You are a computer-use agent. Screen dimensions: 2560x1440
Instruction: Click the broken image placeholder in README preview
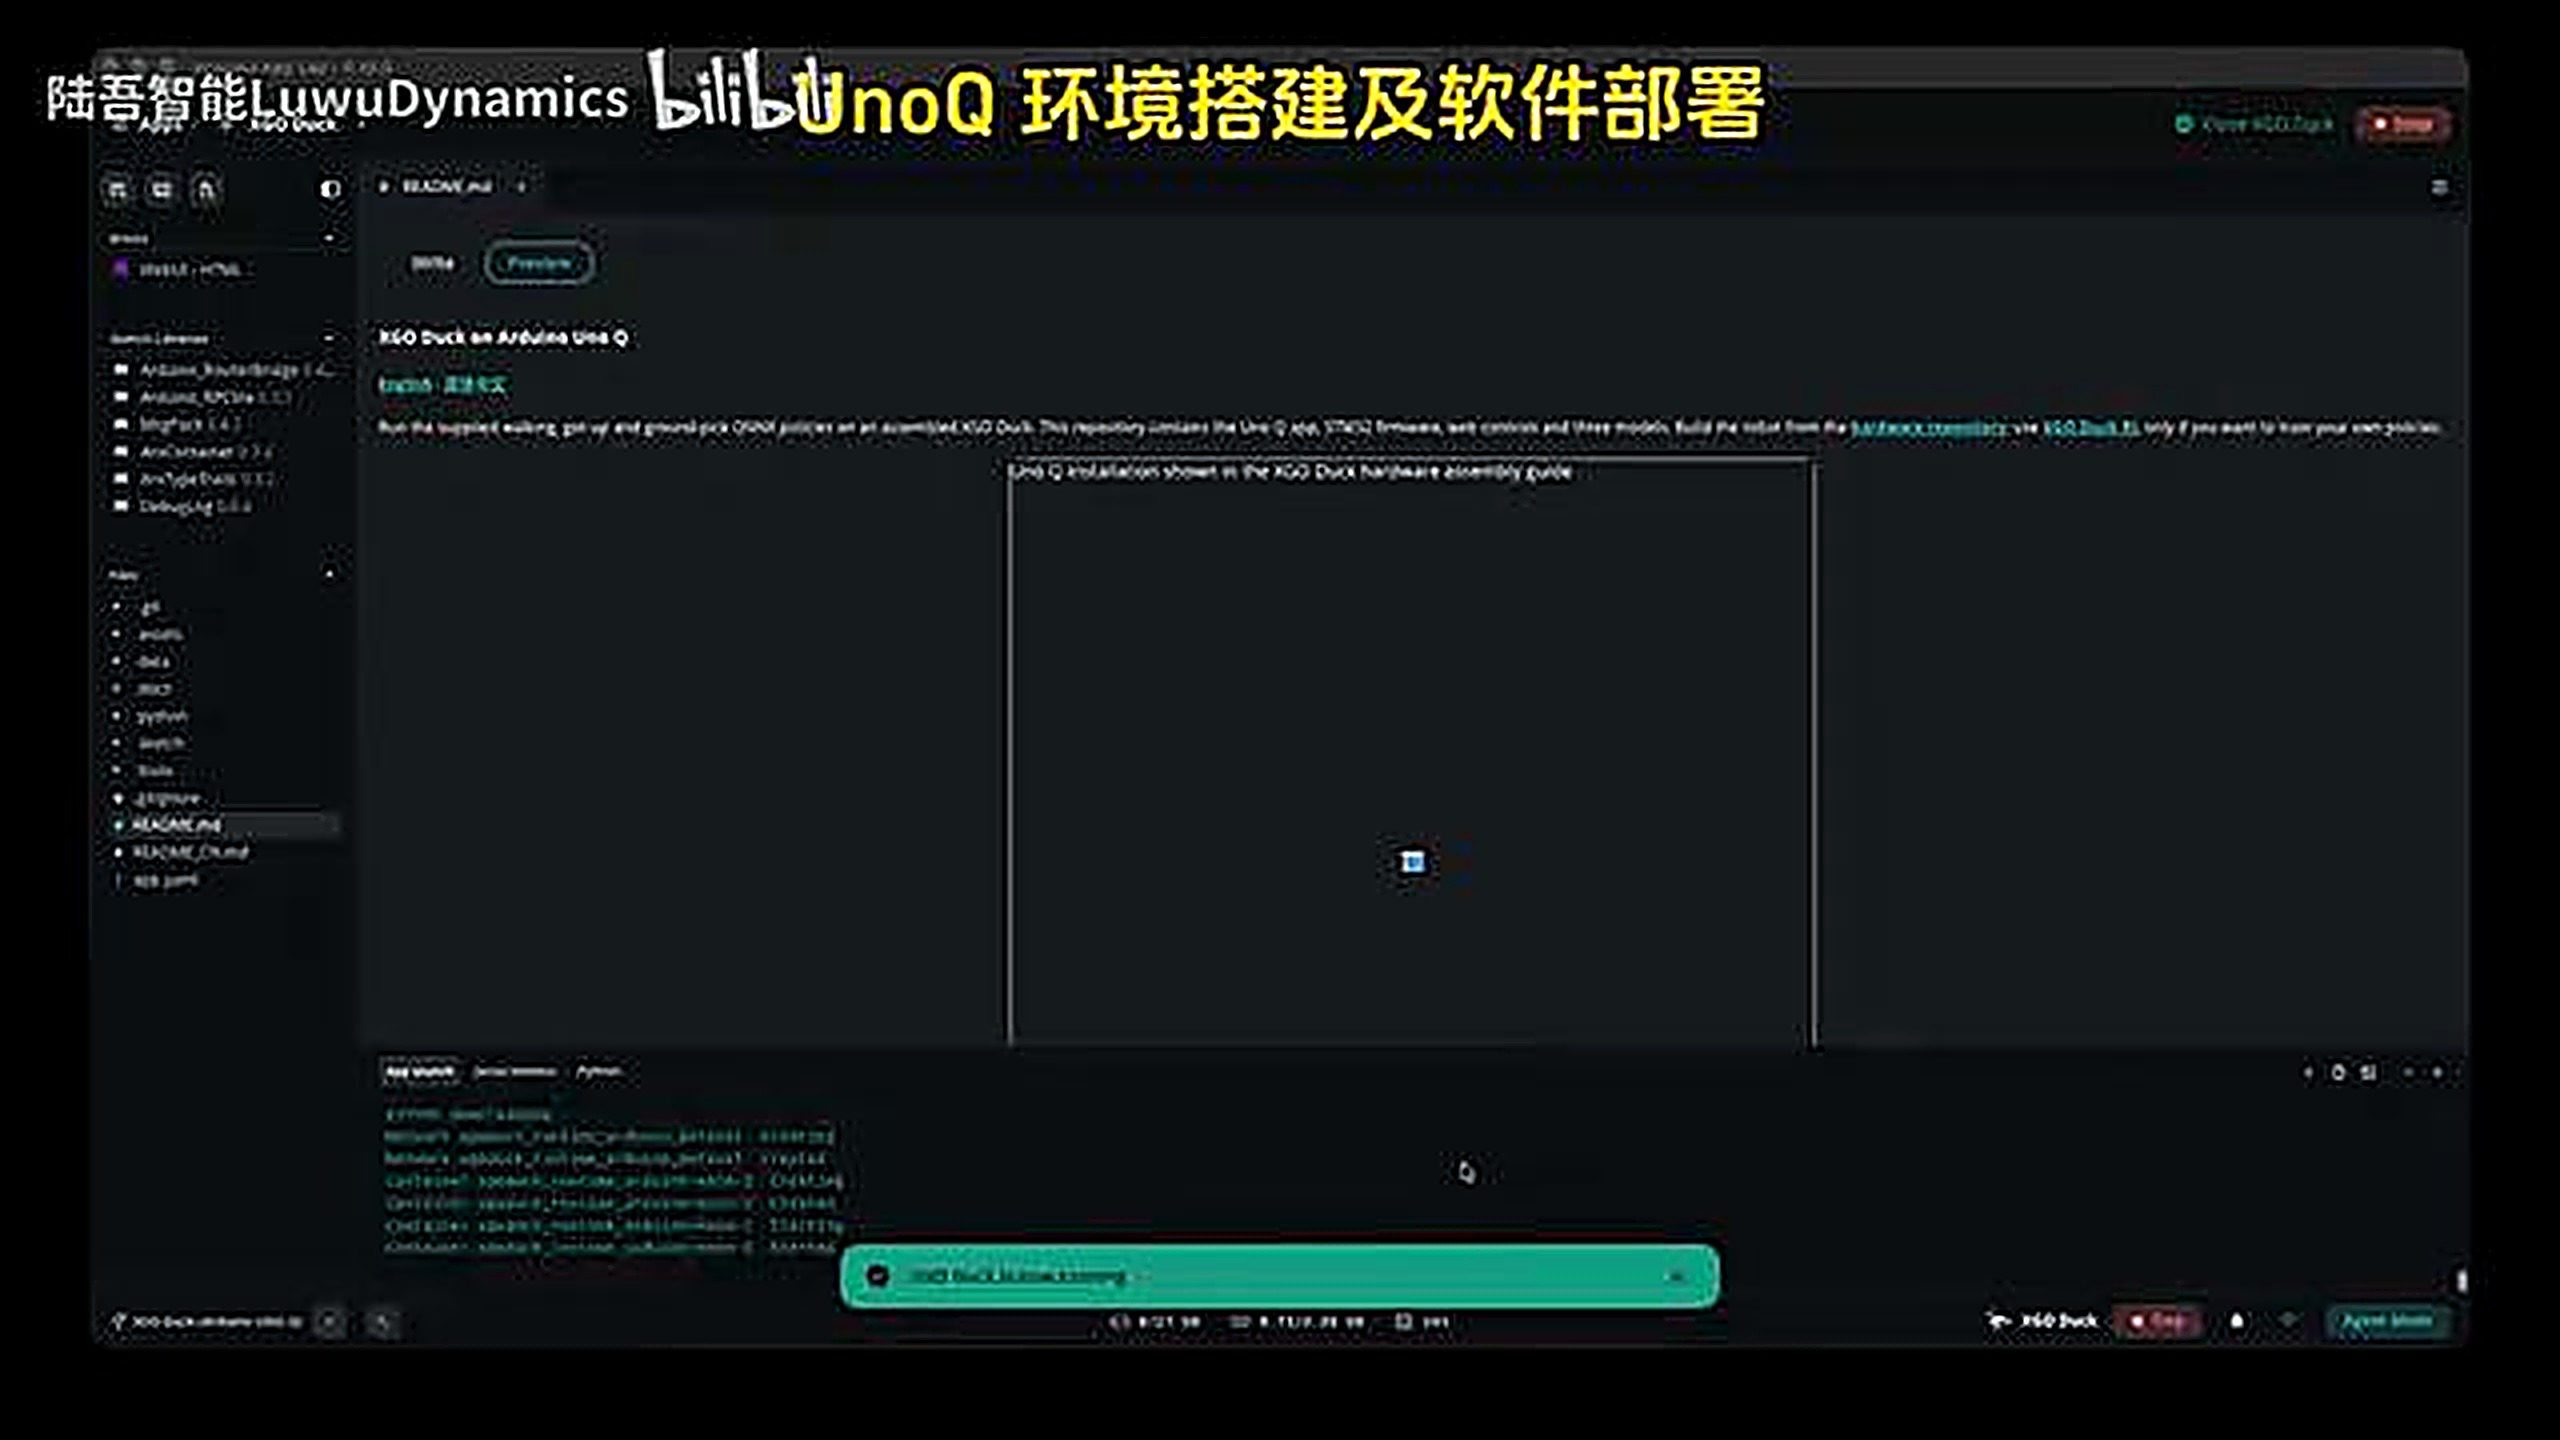[1412, 862]
